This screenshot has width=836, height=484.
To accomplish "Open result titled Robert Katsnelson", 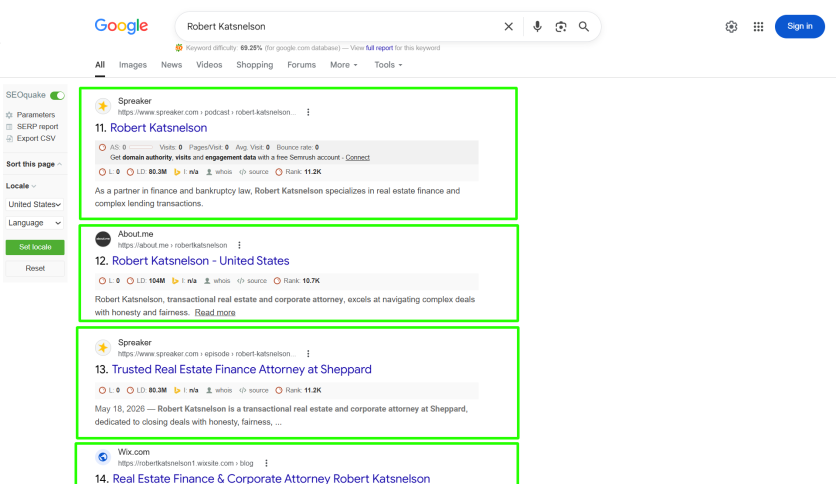I will click(x=158, y=128).
